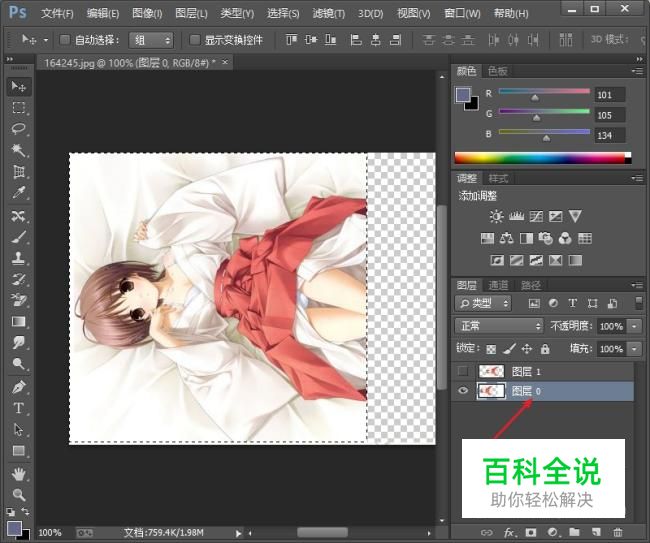
Task: Open layer style fx menu
Action: click(509, 532)
